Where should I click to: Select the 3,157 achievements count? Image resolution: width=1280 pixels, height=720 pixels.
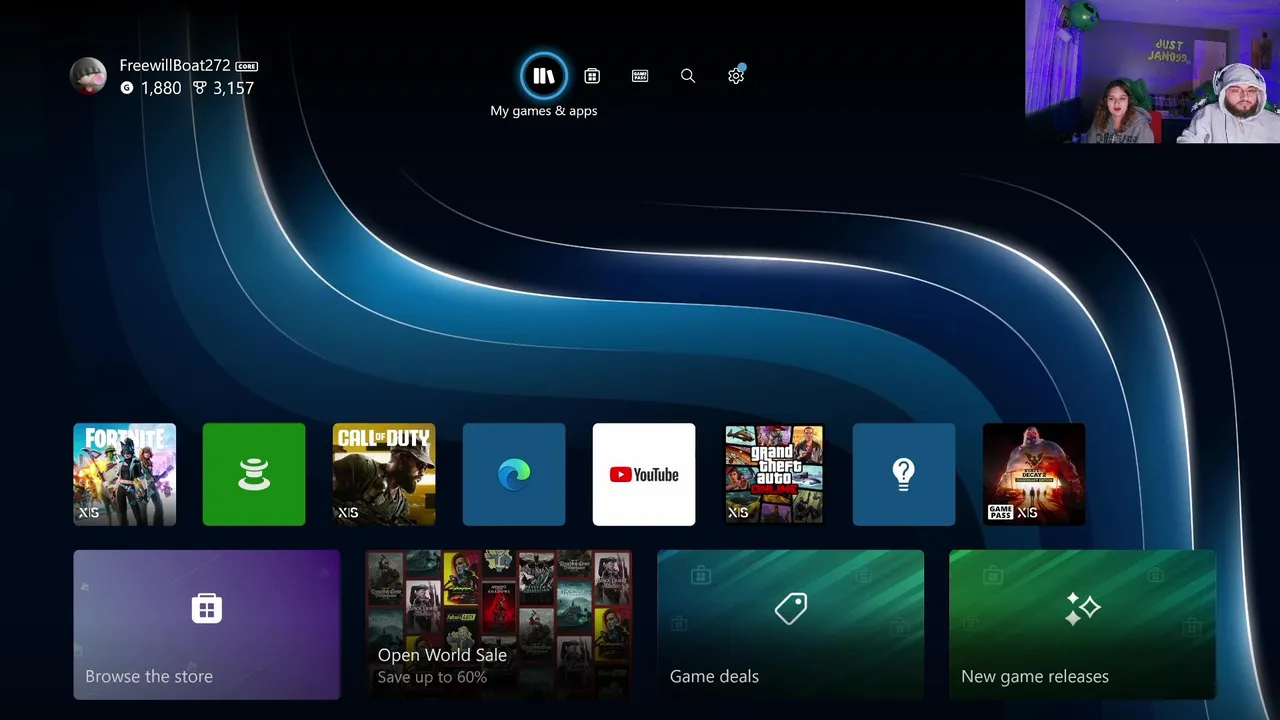click(233, 88)
